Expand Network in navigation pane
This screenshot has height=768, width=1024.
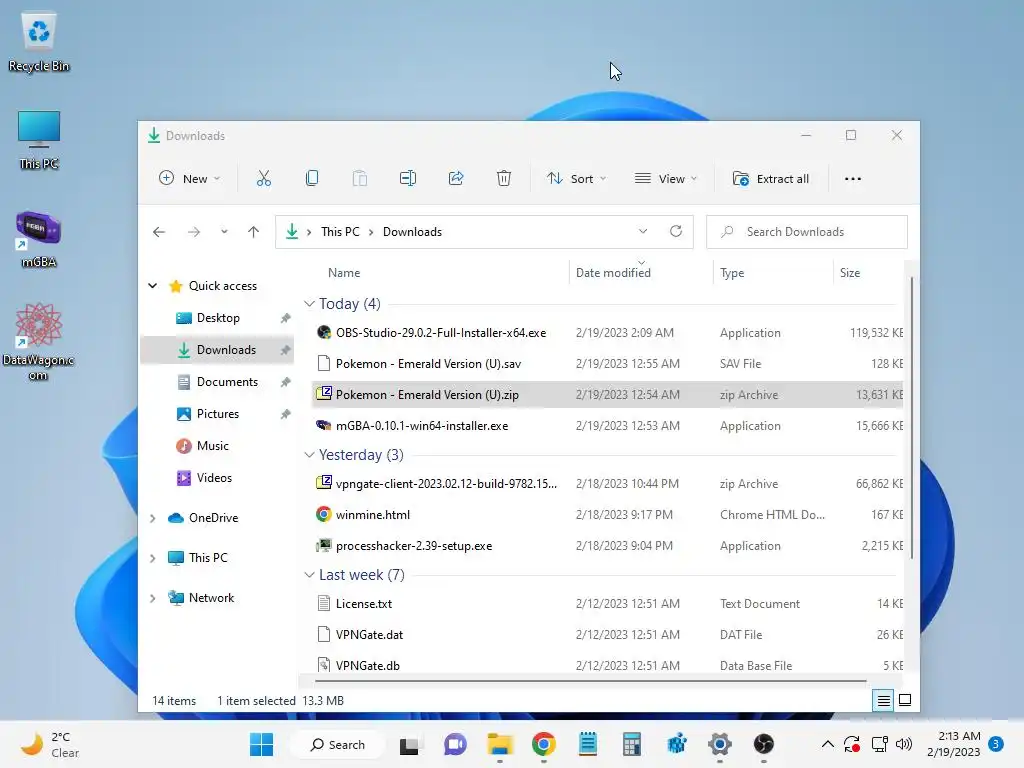153,598
